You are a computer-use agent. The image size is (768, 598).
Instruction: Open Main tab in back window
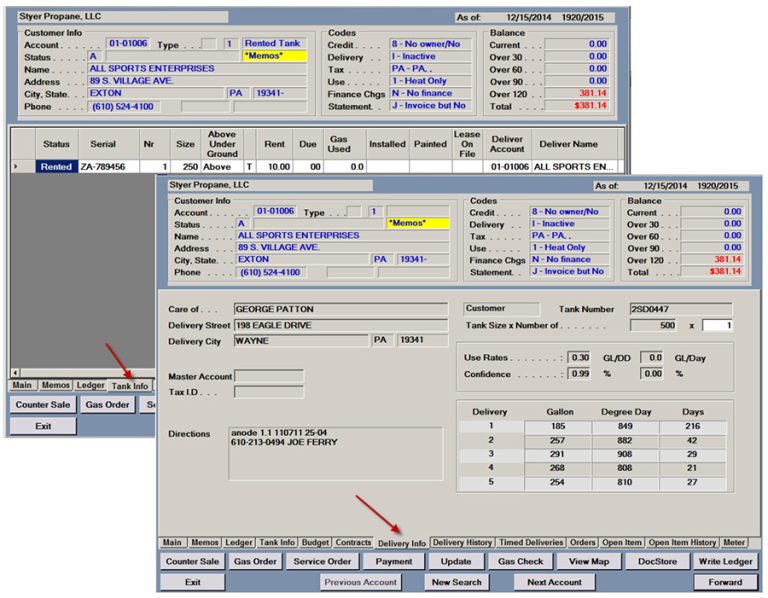pos(22,385)
